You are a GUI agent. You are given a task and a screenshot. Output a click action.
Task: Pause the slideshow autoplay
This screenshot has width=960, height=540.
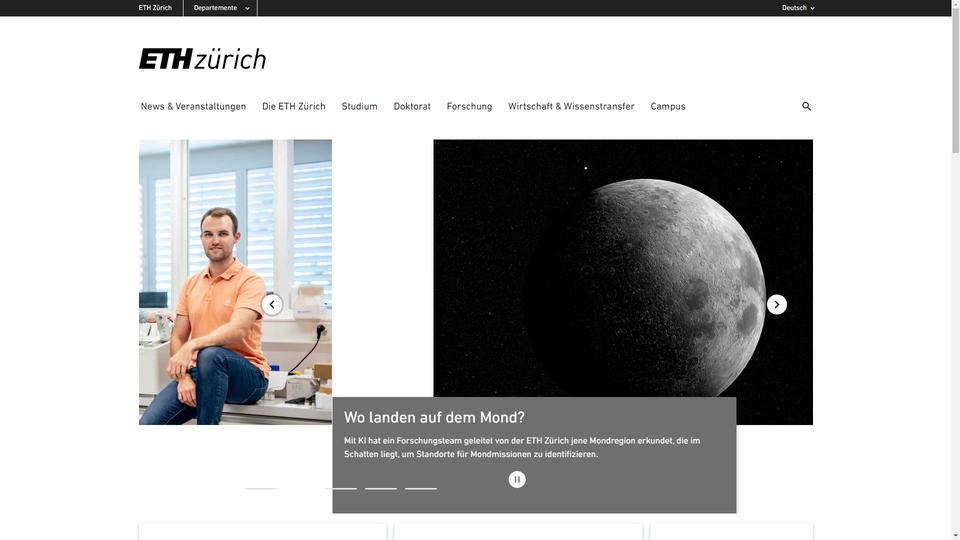(x=517, y=479)
